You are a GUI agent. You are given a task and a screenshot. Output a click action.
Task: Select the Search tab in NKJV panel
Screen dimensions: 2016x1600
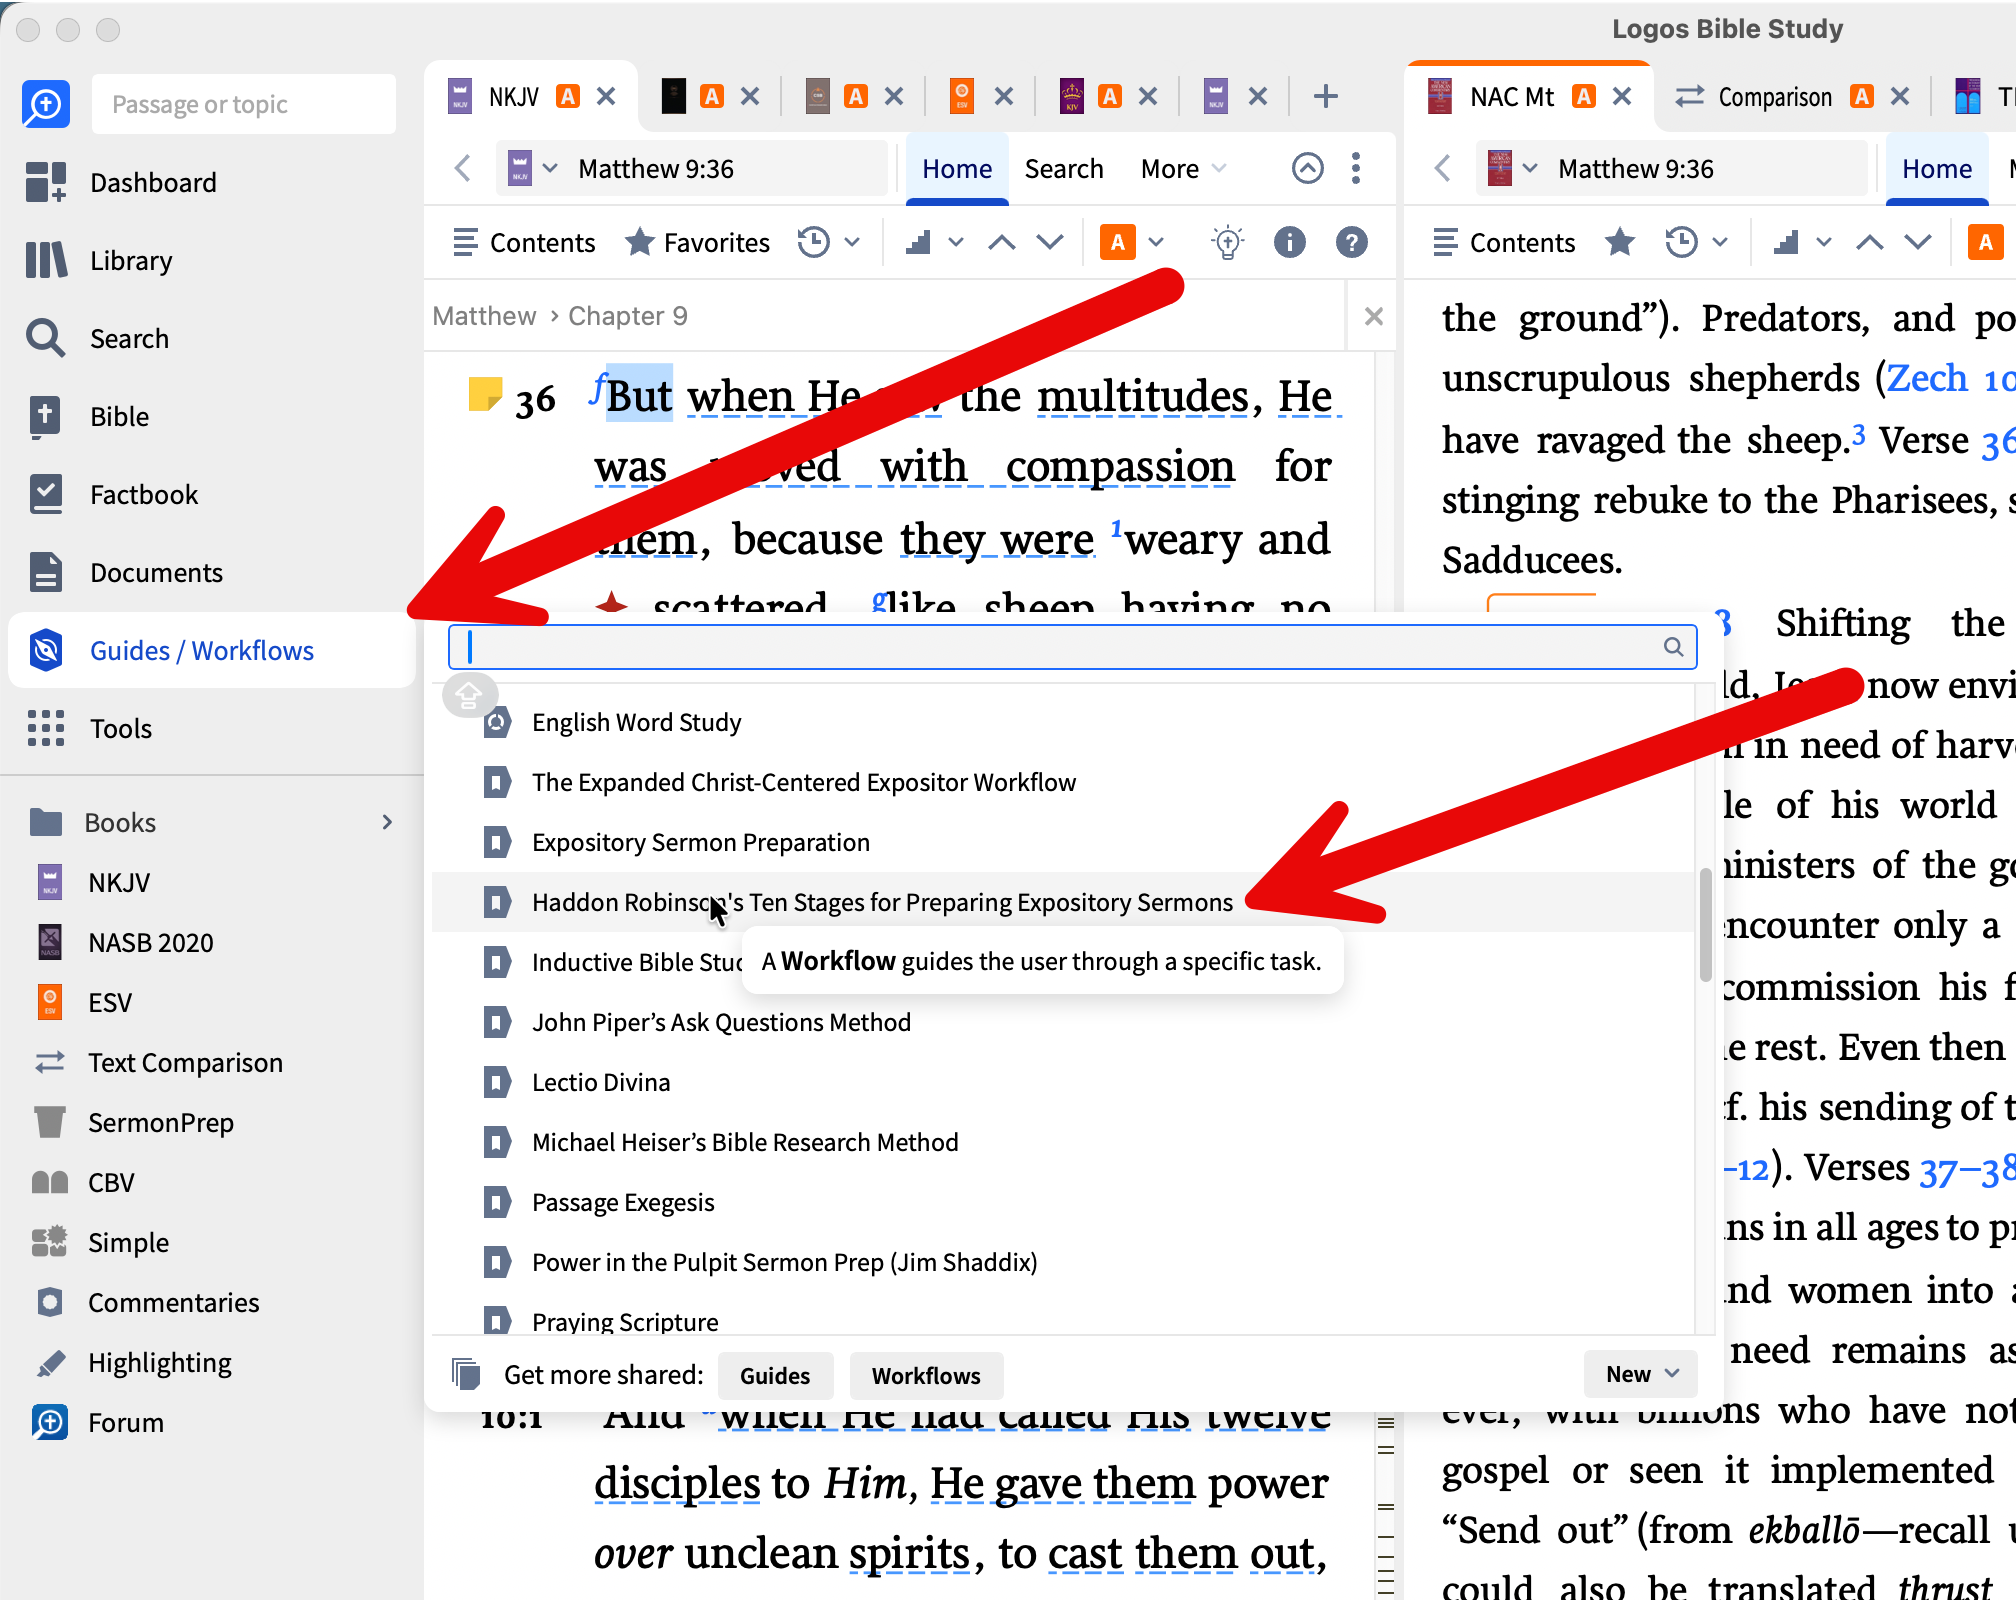[1063, 168]
